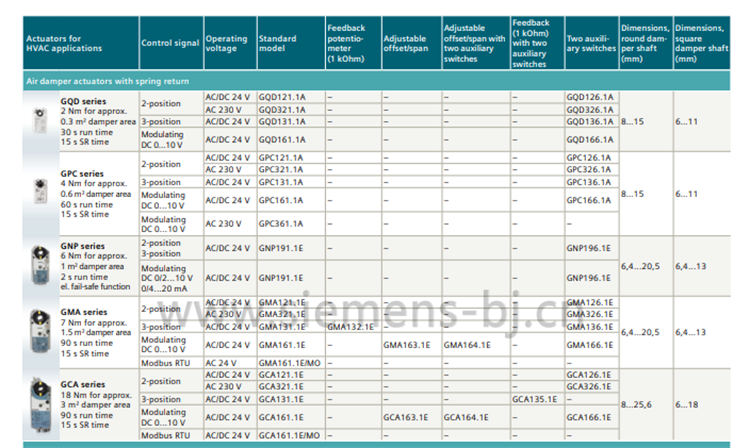Viewport: 750px width, 448px height.
Task: Click the GCA series actuator product image
Action: [x=40, y=405]
